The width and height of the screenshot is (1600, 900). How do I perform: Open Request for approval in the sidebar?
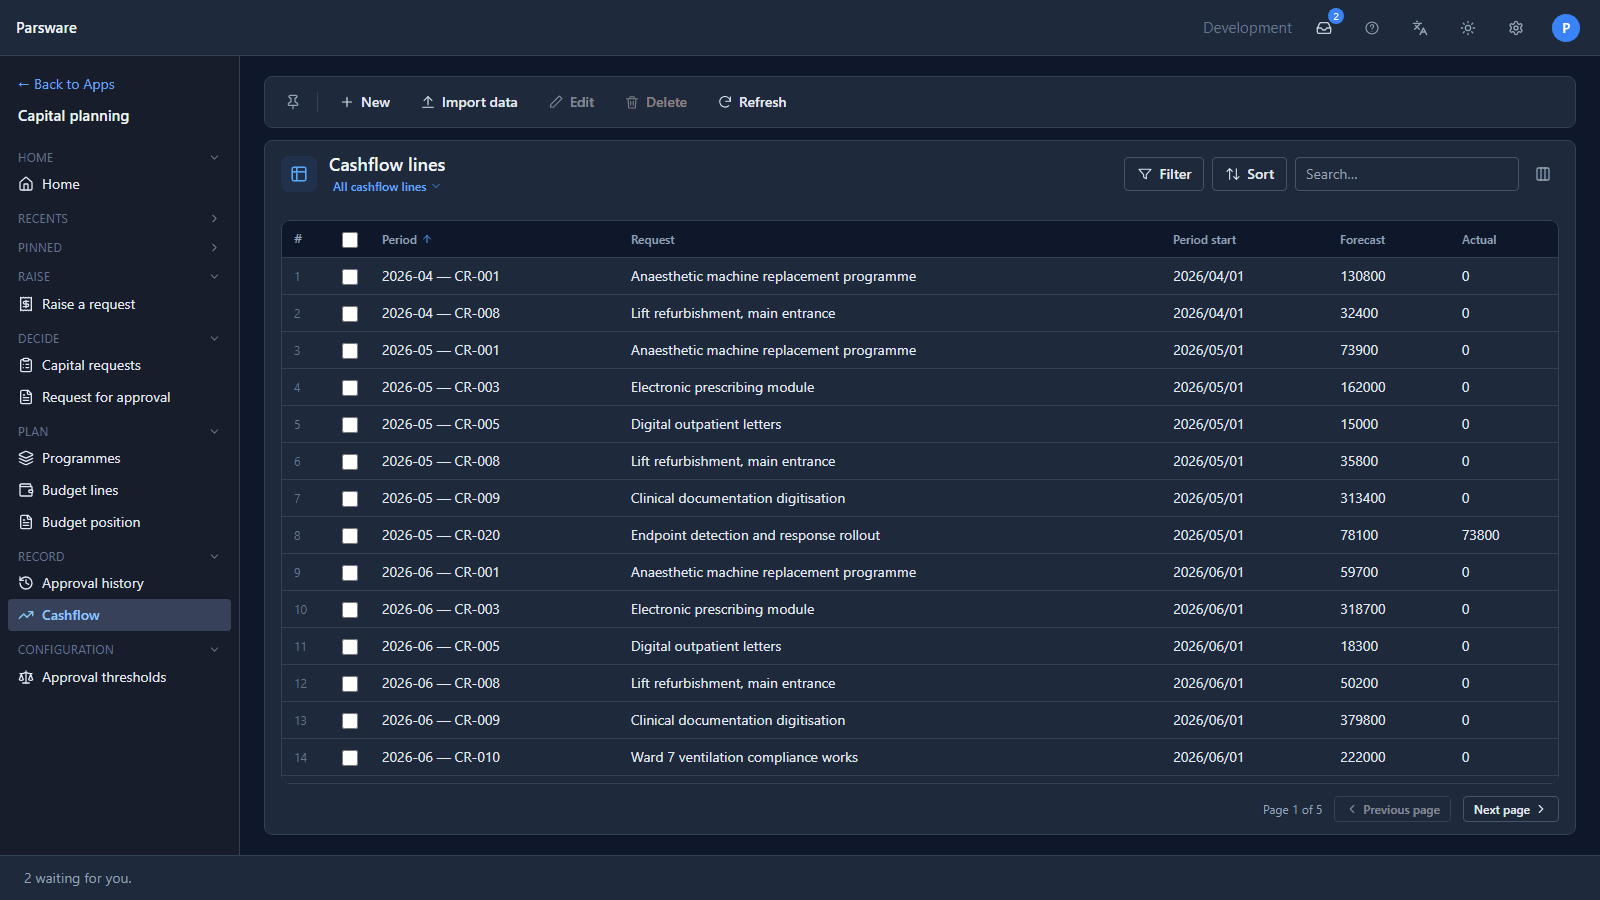click(x=119, y=397)
